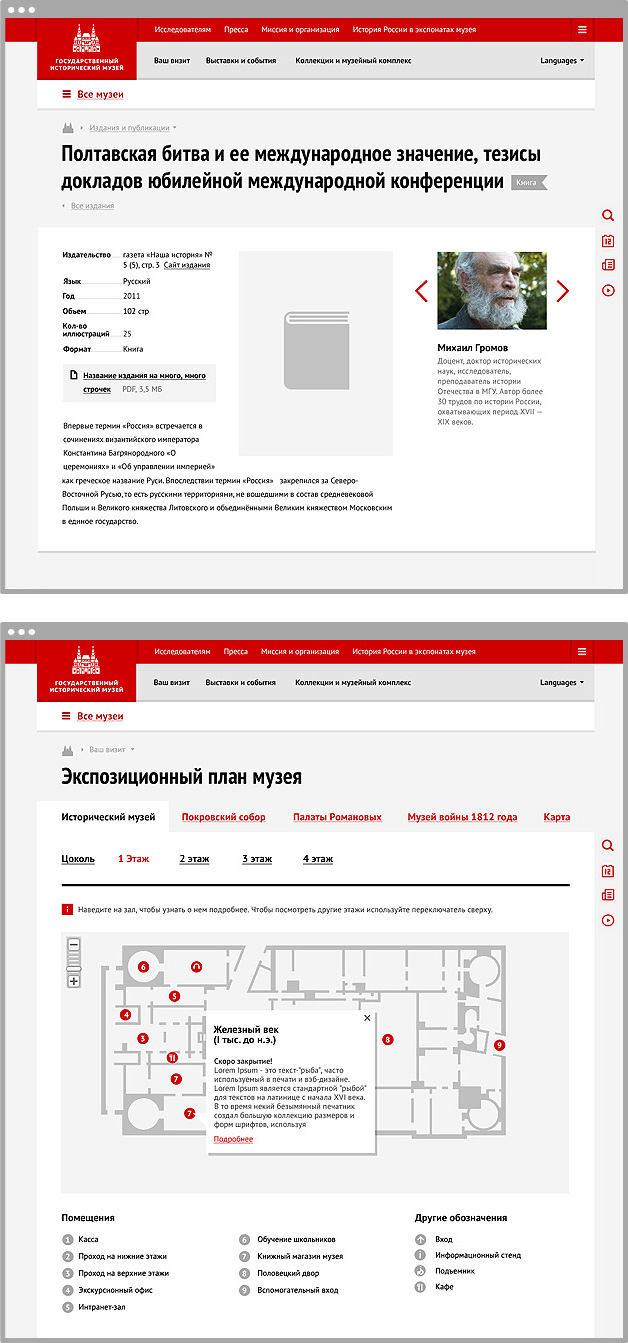Open Languages dropdown in exposition plan window
This screenshot has width=628, height=1343.
tap(561, 683)
